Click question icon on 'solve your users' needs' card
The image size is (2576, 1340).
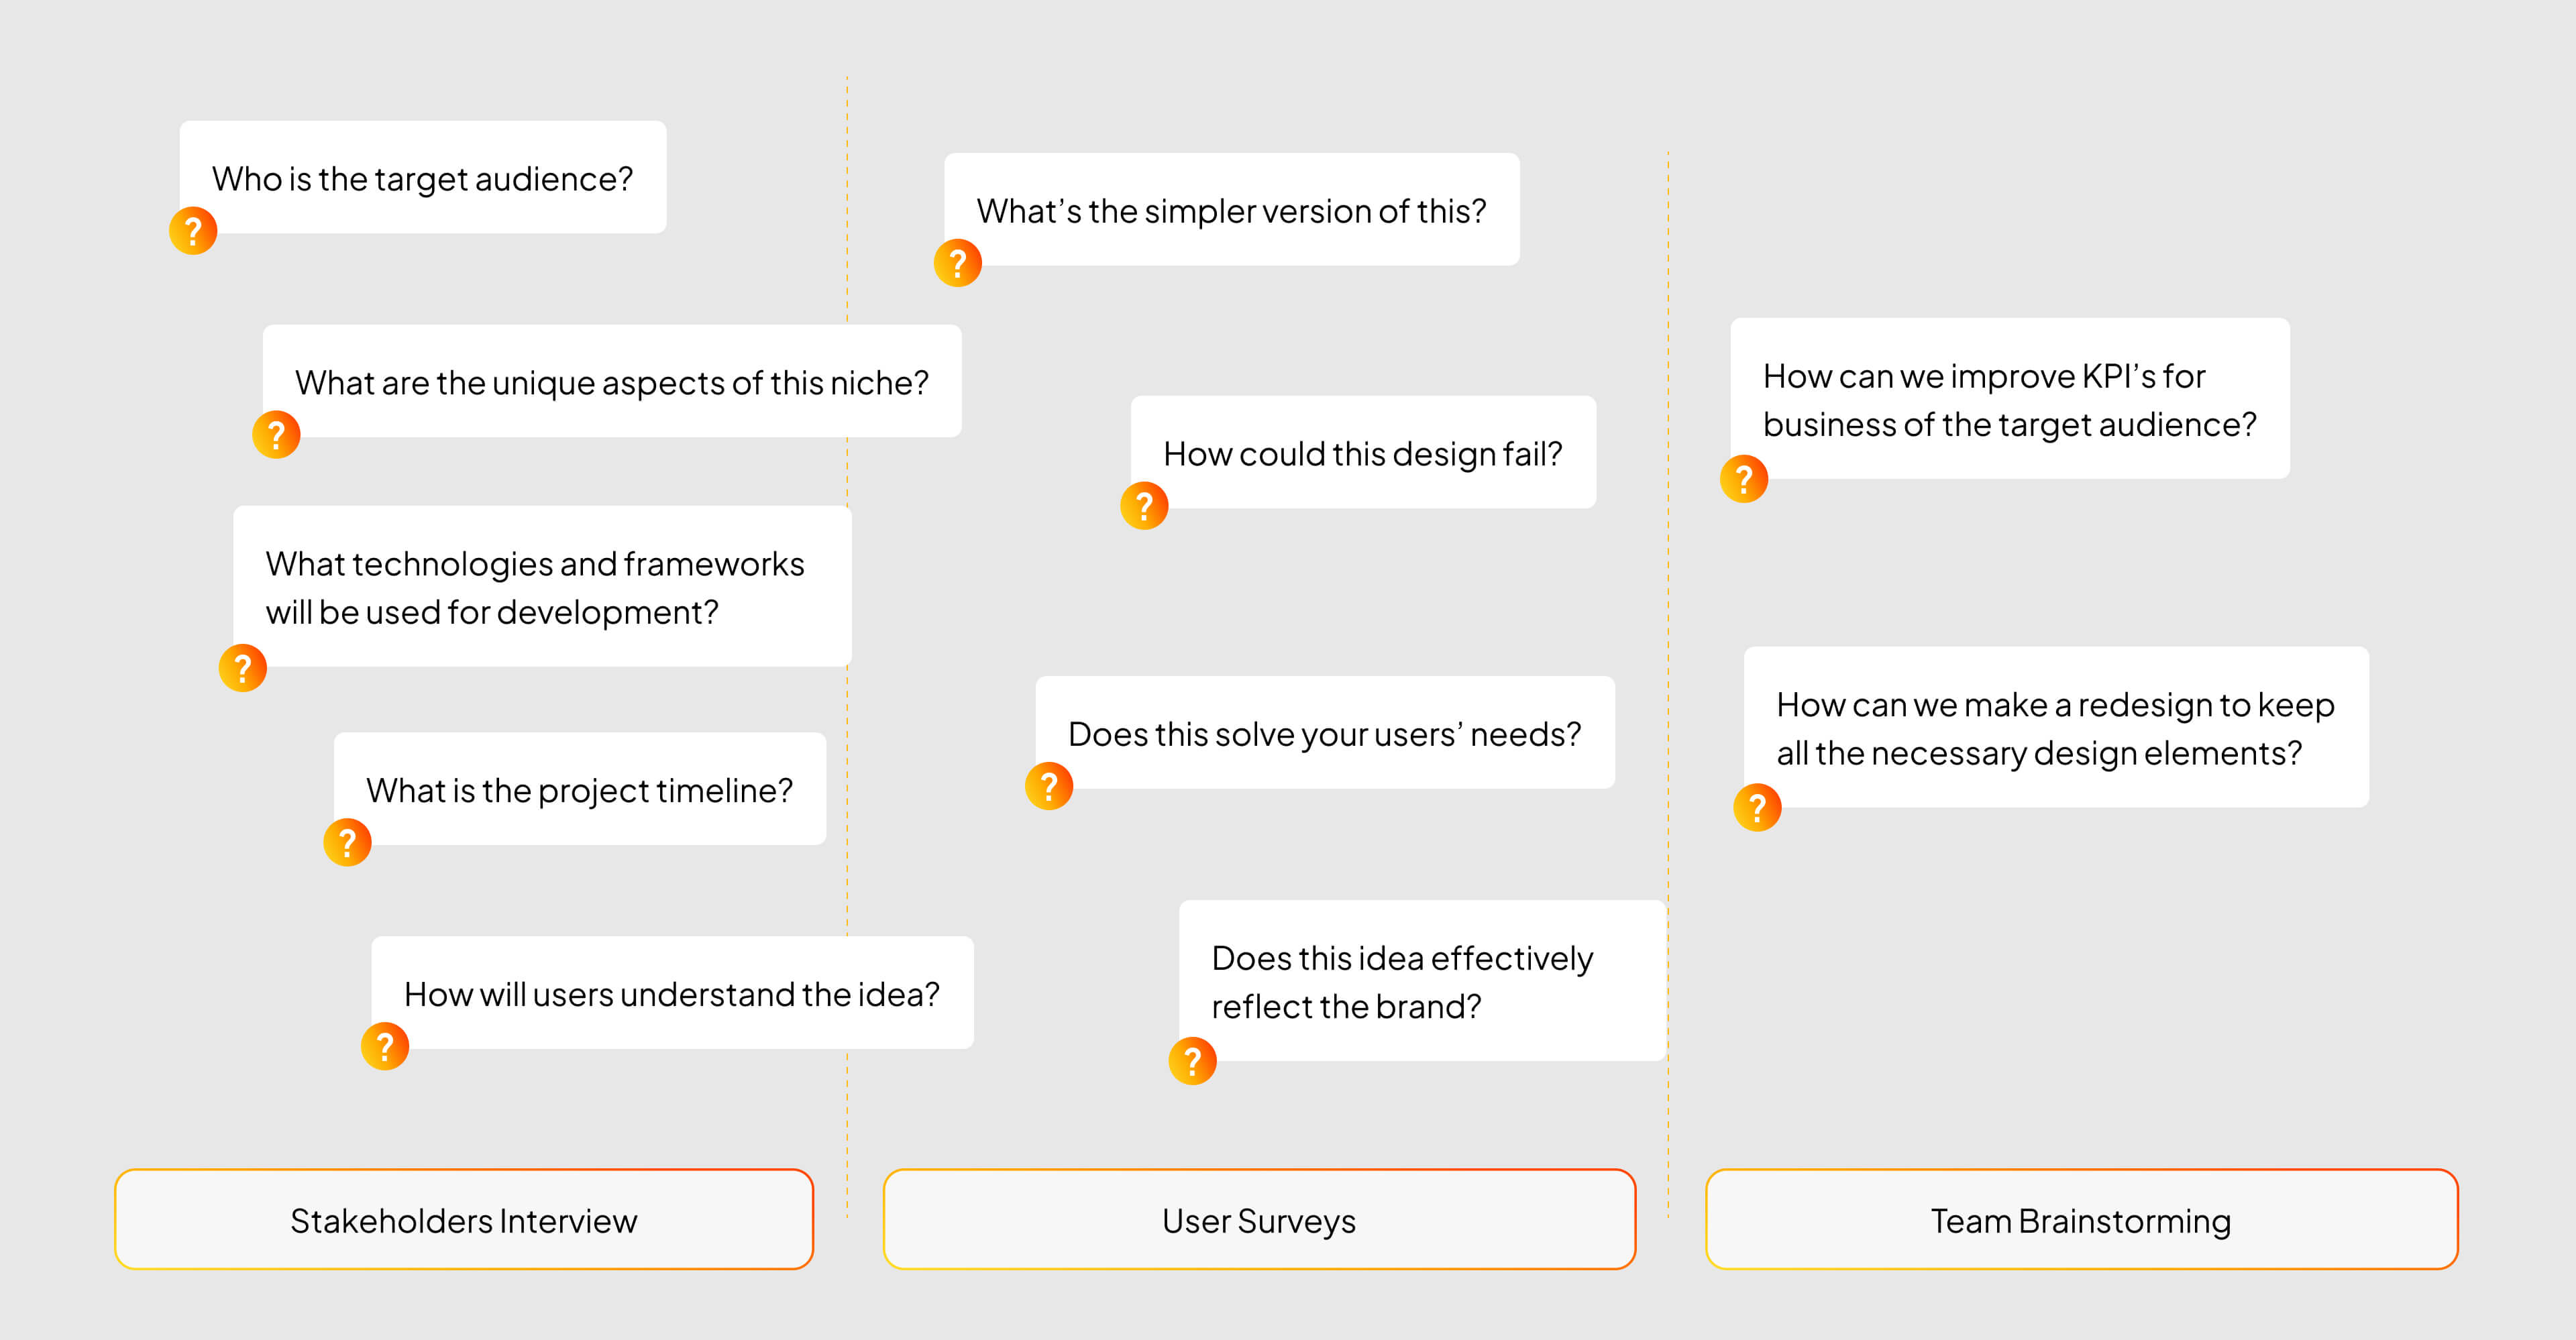click(1049, 786)
